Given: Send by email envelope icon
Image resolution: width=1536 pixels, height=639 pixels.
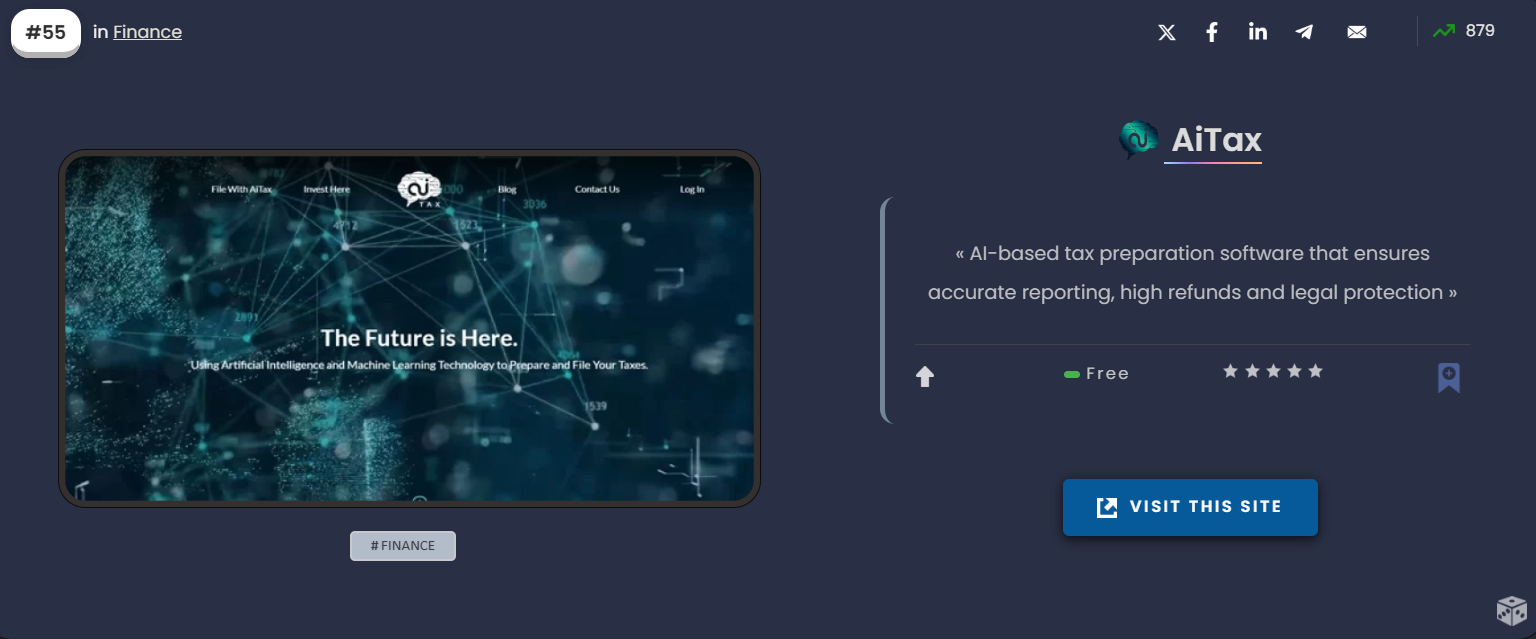Looking at the screenshot, I should tap(1357, 32).
